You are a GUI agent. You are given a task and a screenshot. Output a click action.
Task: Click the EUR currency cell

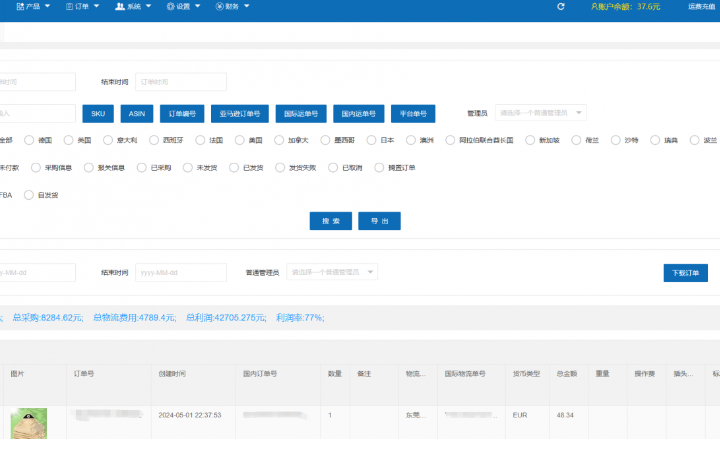[x=520, y=415]
